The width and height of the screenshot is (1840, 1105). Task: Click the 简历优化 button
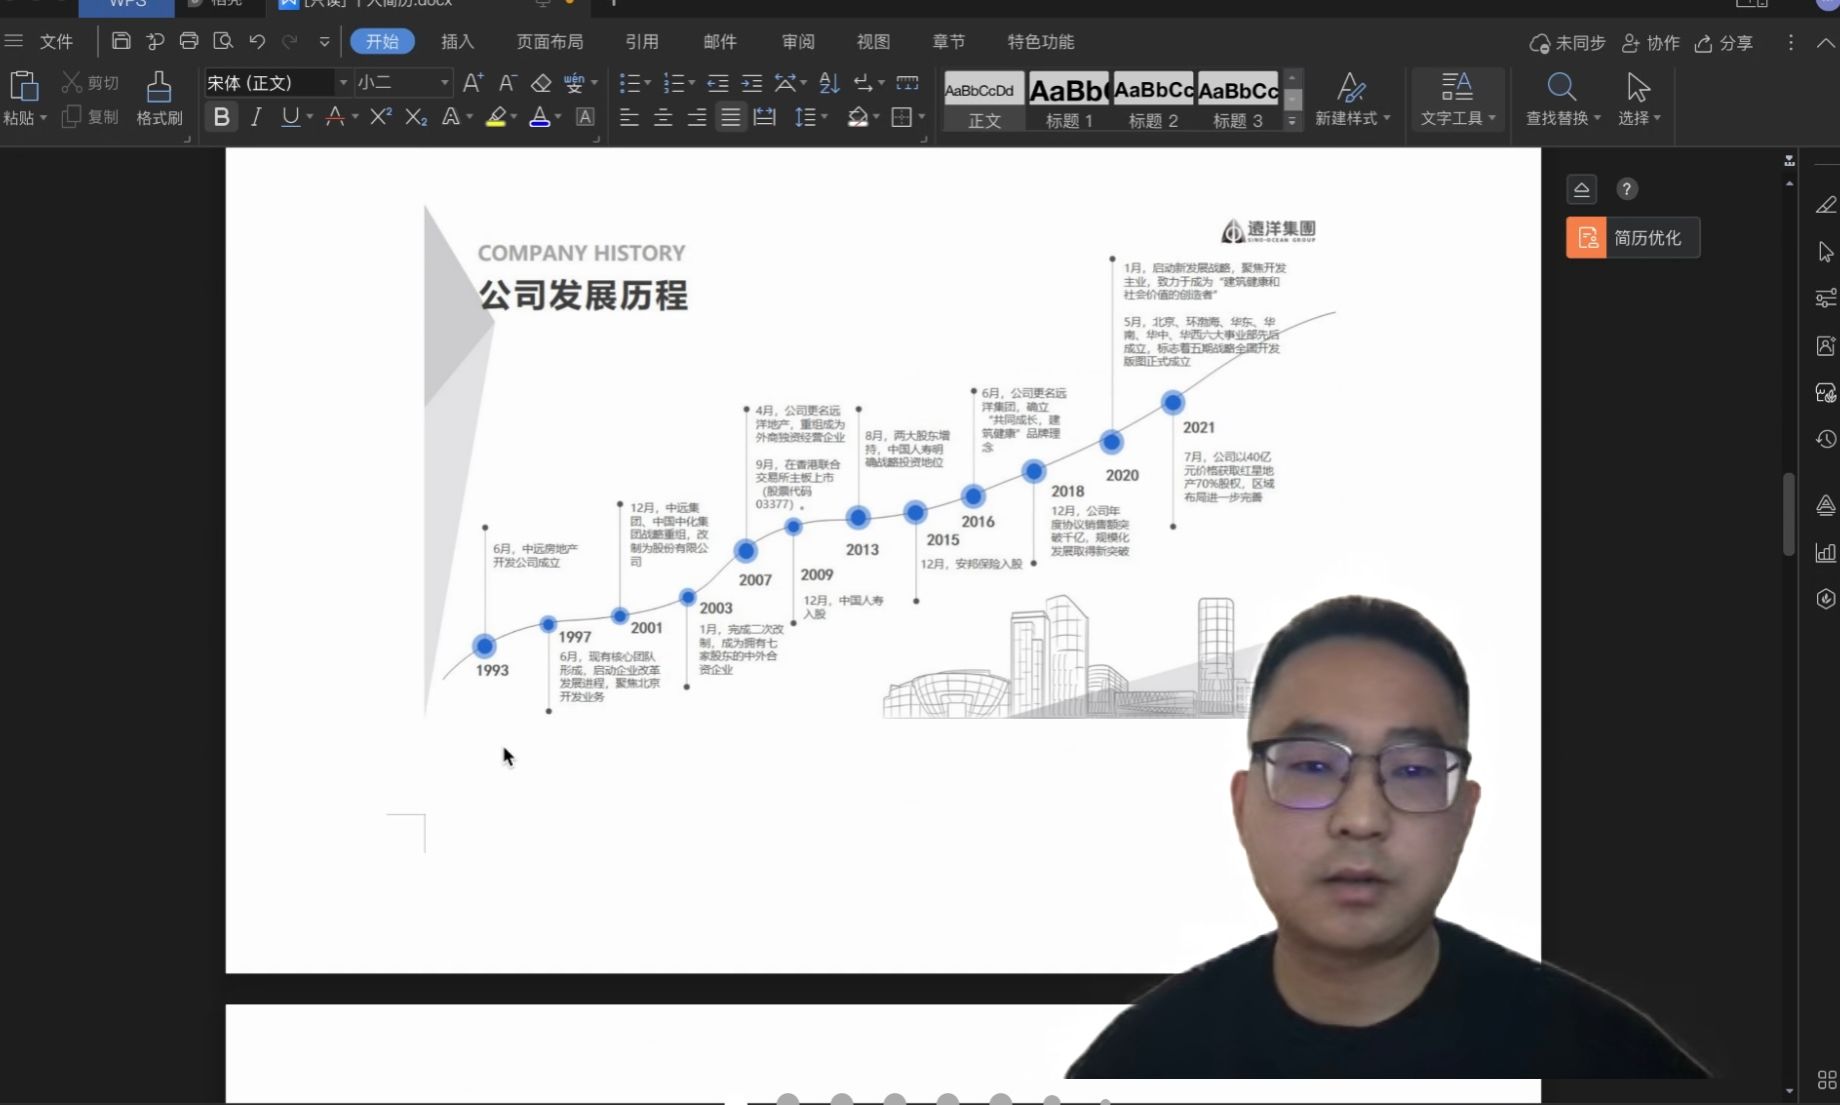click(1632, 238)
